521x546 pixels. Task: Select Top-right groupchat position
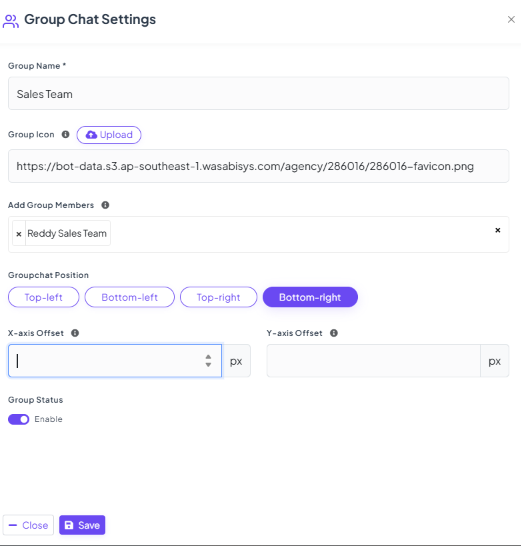click(218, 297)
